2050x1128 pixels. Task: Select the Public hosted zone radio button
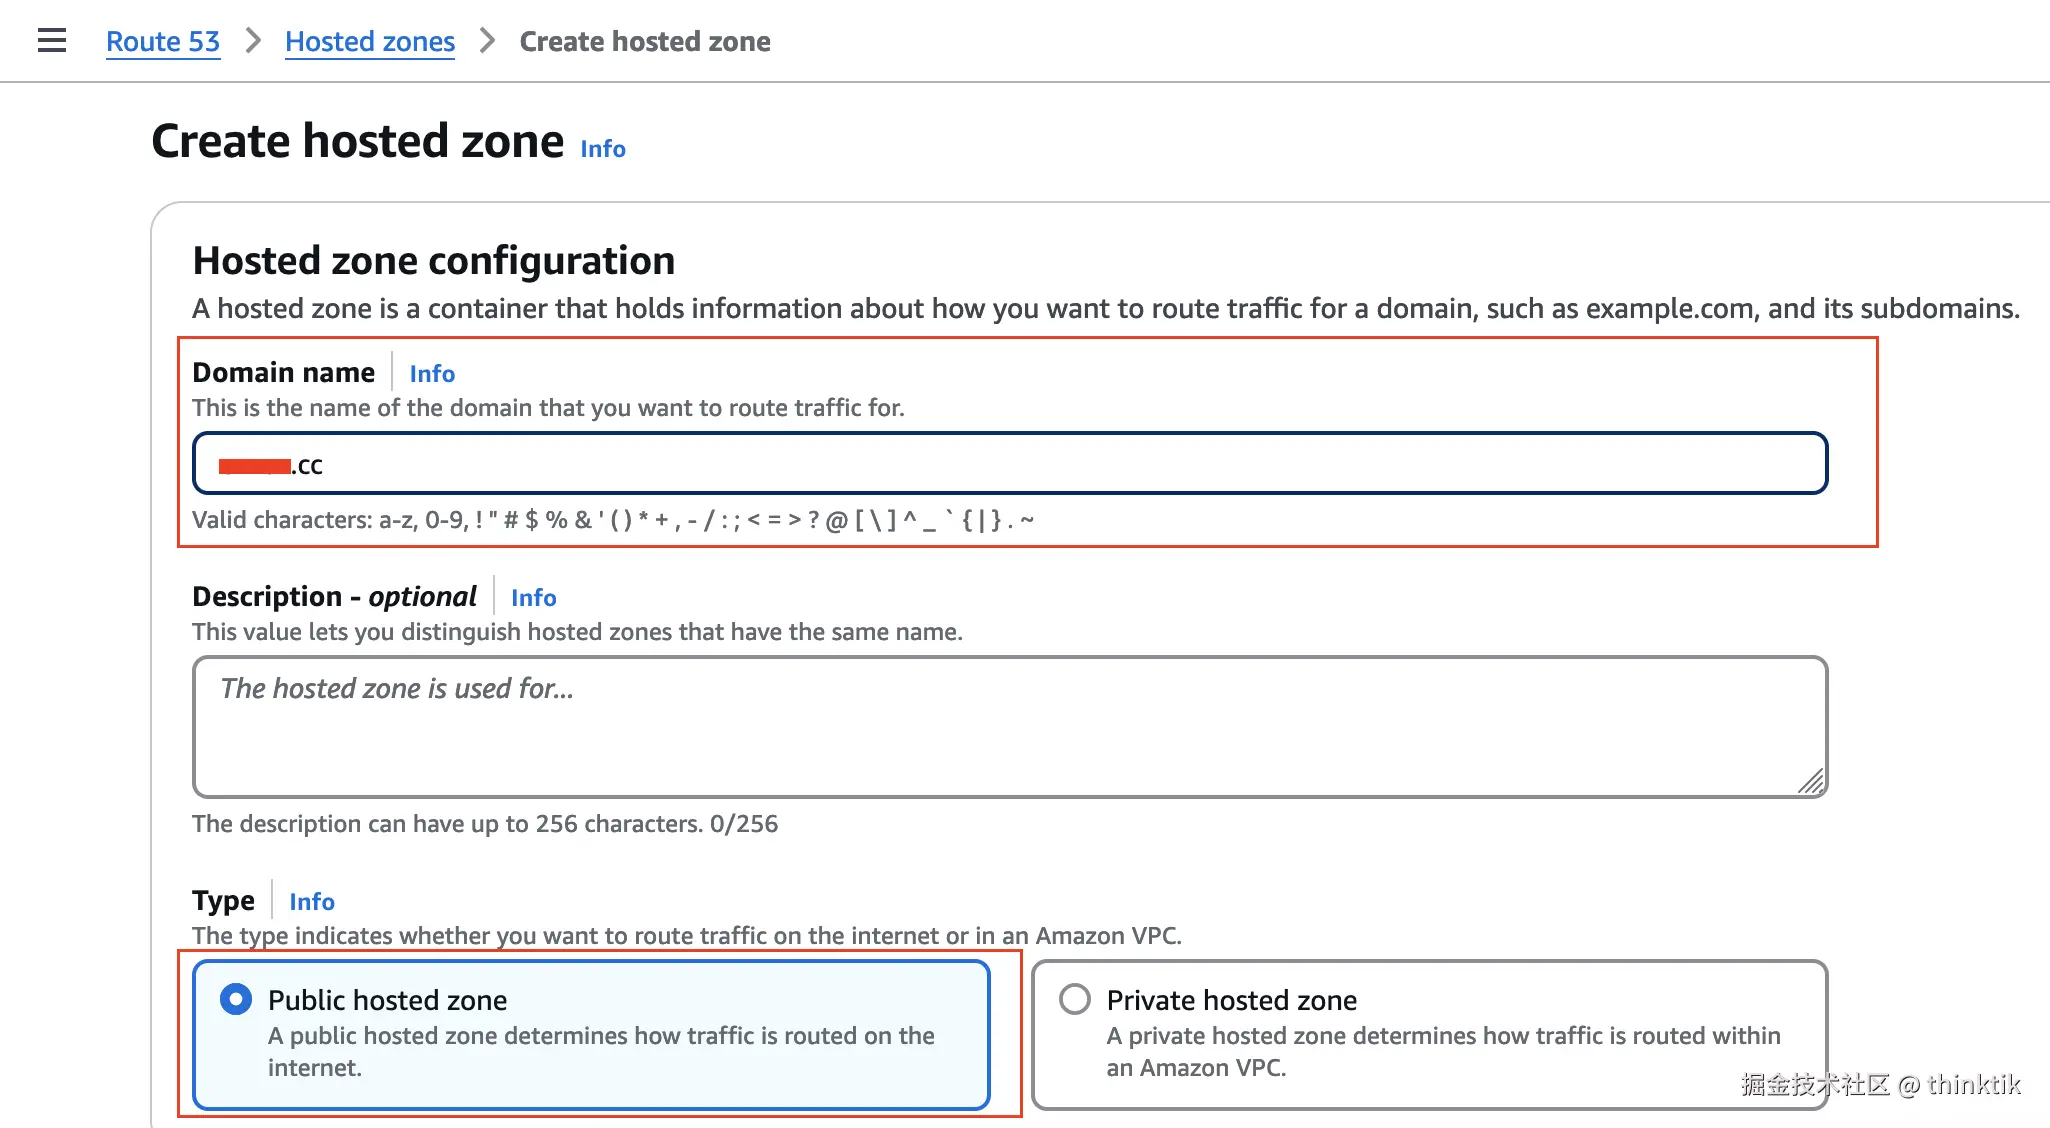pos(236,1000)
